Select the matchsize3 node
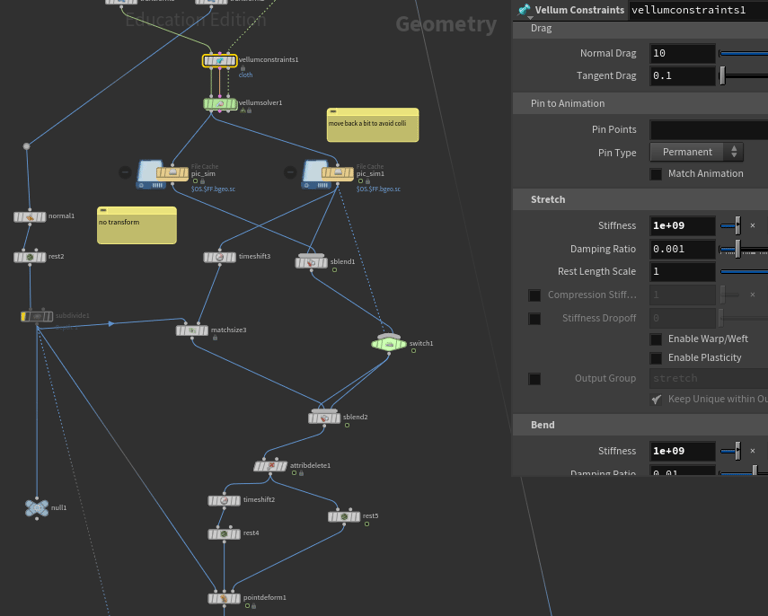 click(x=192, y=331)
